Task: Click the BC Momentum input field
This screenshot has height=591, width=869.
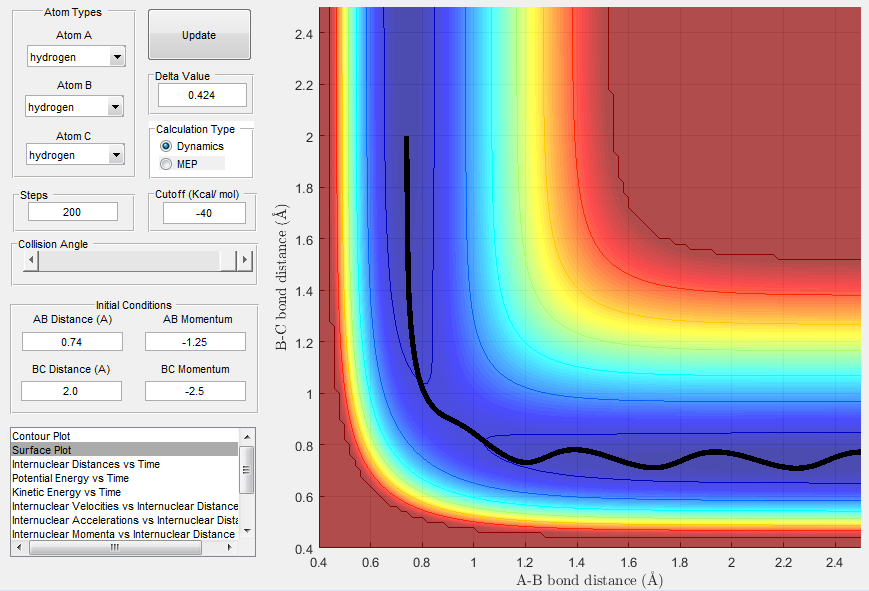Action: pos(195,391)
